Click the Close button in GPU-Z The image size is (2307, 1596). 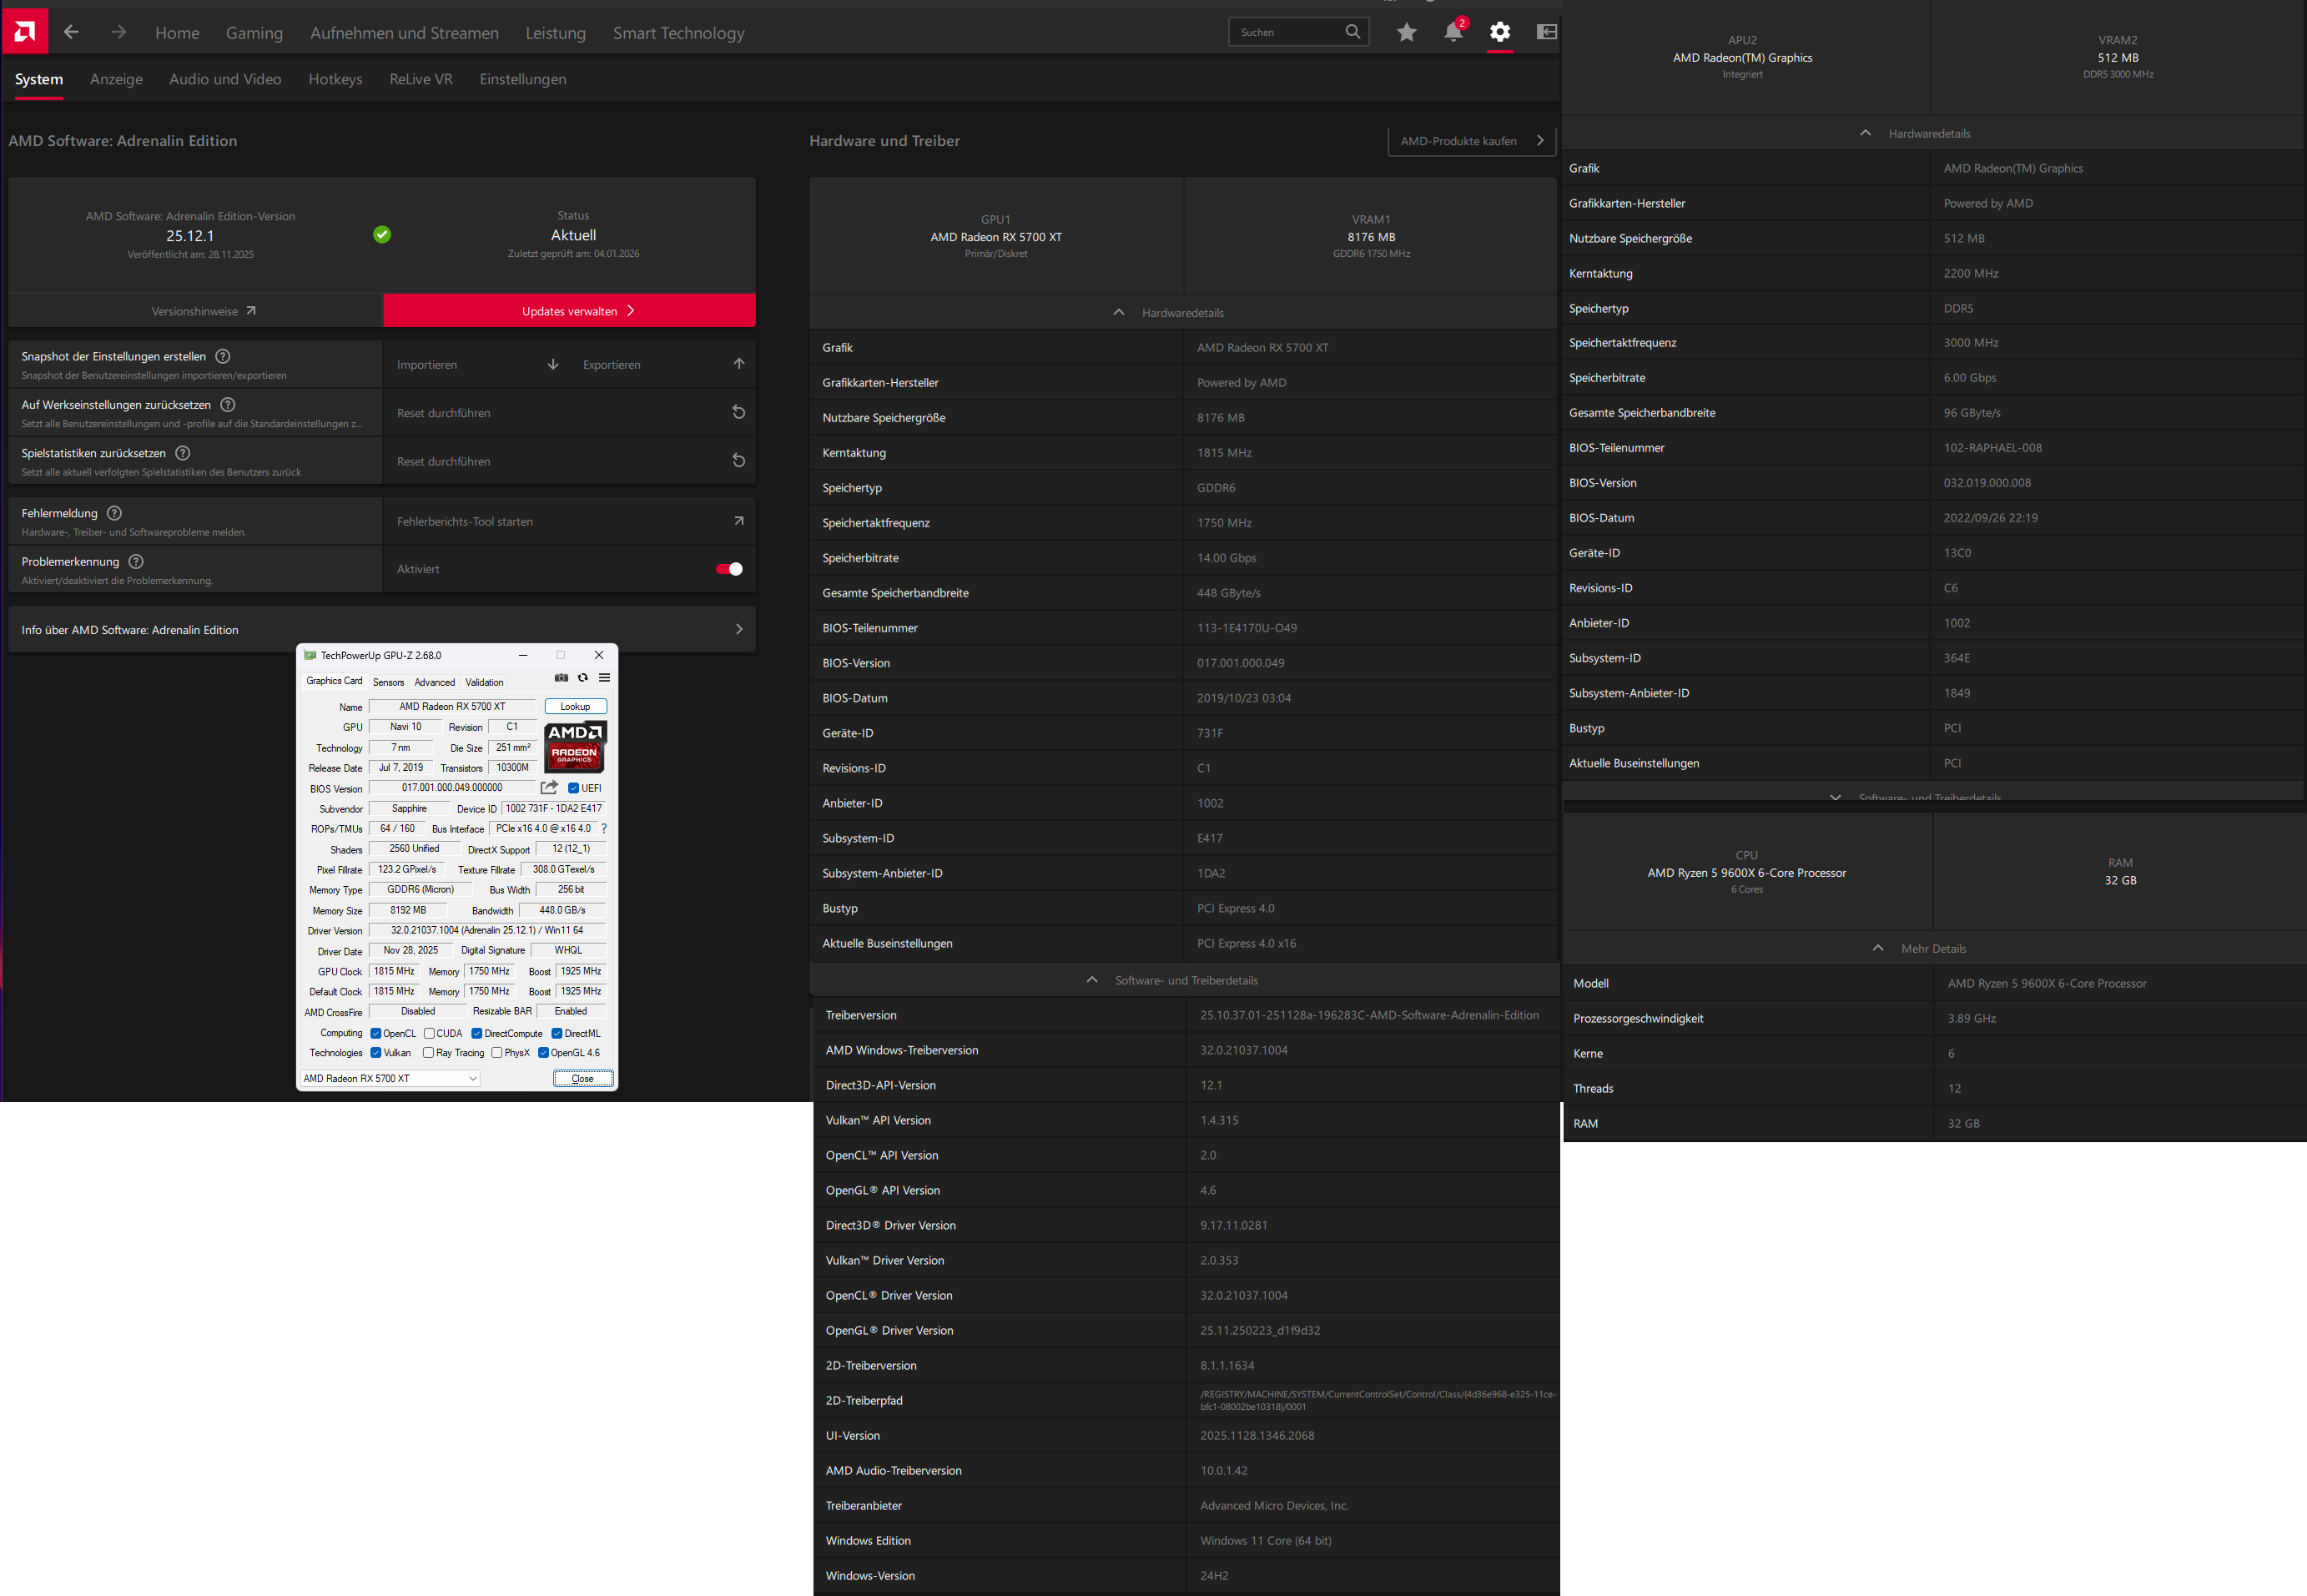(583, 1078)
